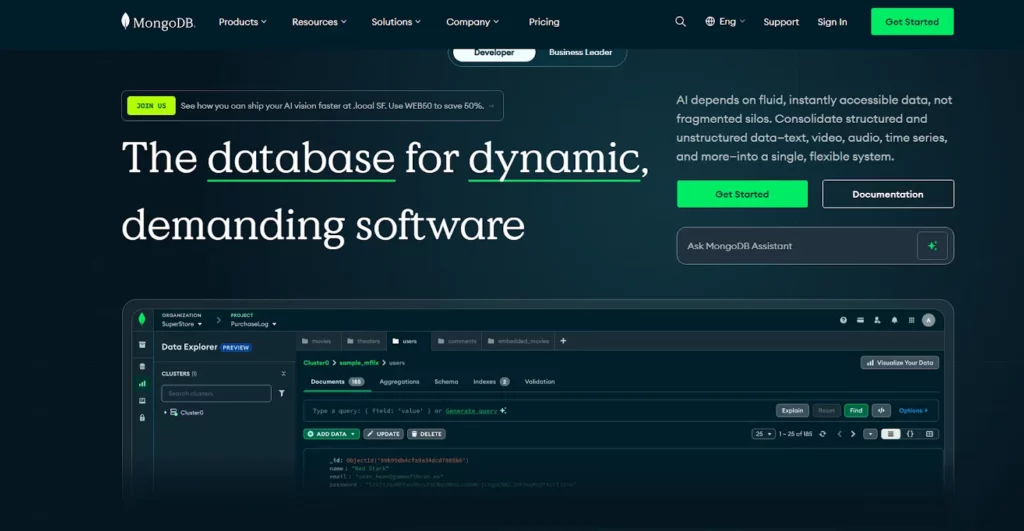The width and height of the screenshot is (1024, 531).
Task: Click the MongoDB logo in the navbar
Action: point(158,22)
